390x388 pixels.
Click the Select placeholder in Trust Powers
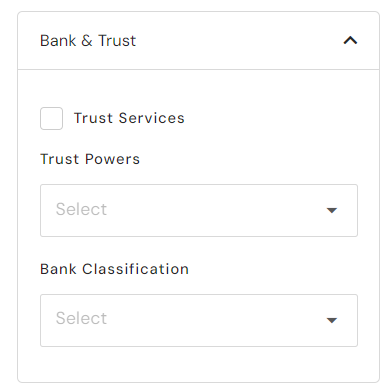click(x=81, y=209)
